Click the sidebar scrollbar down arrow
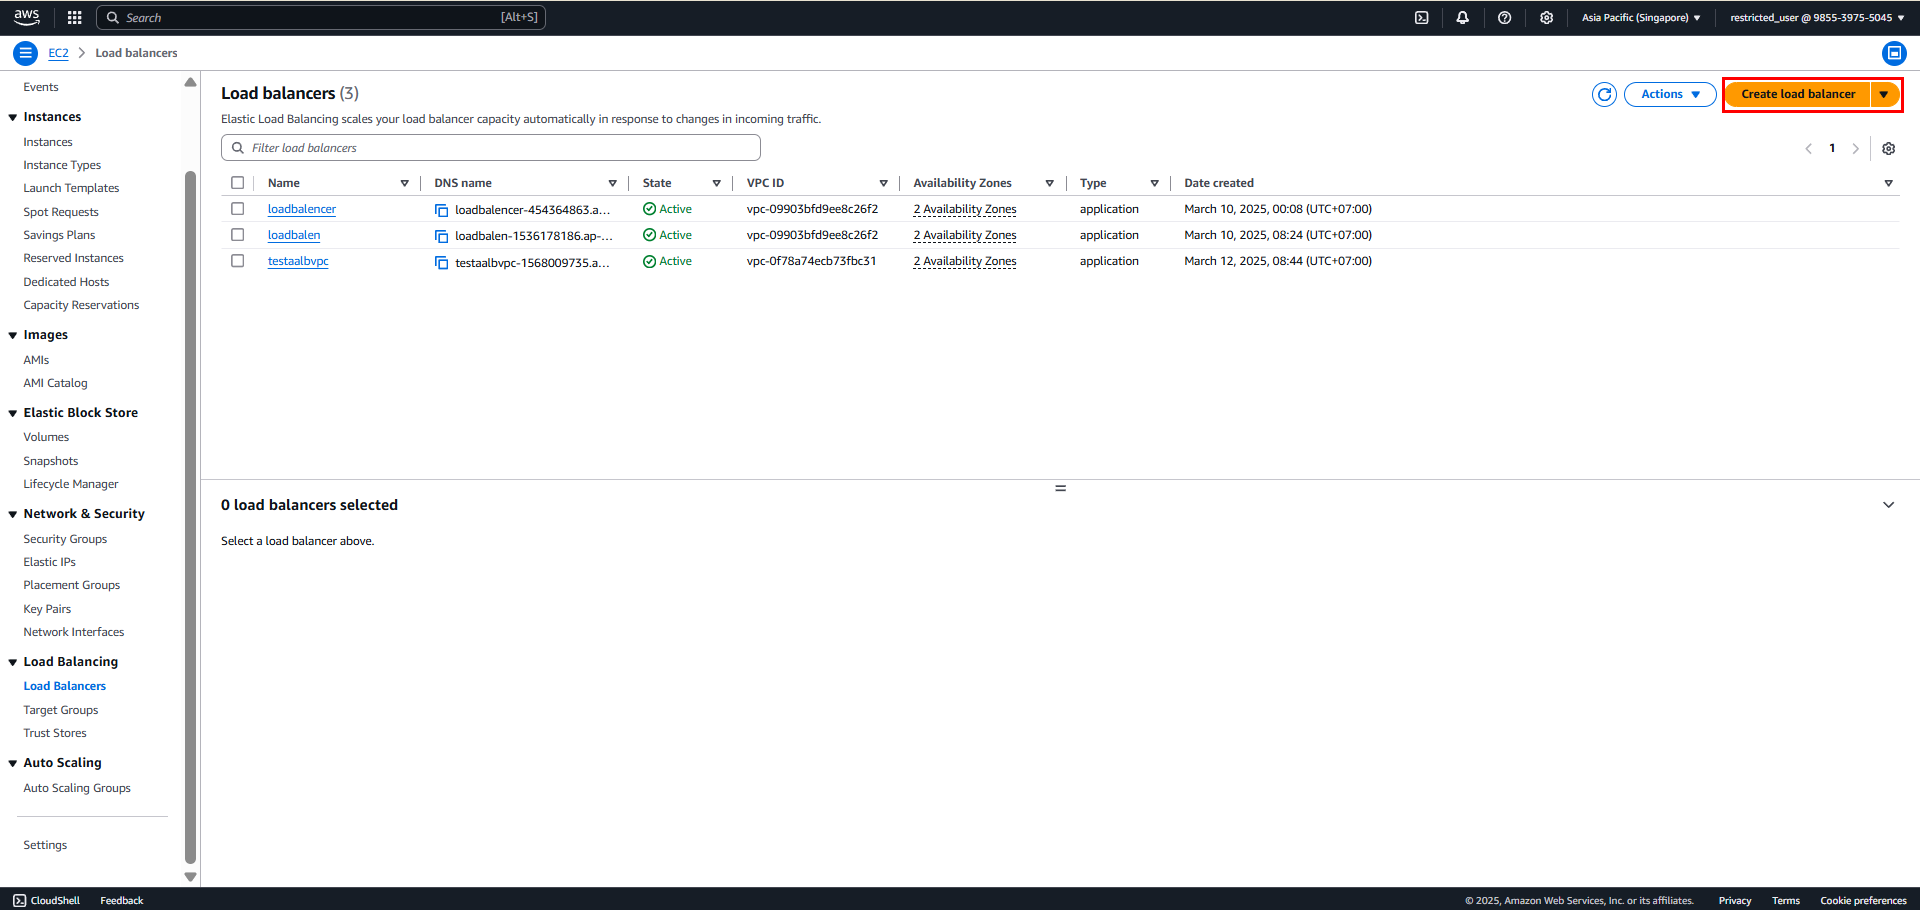 pyautogui.click(x=190, y=877)
